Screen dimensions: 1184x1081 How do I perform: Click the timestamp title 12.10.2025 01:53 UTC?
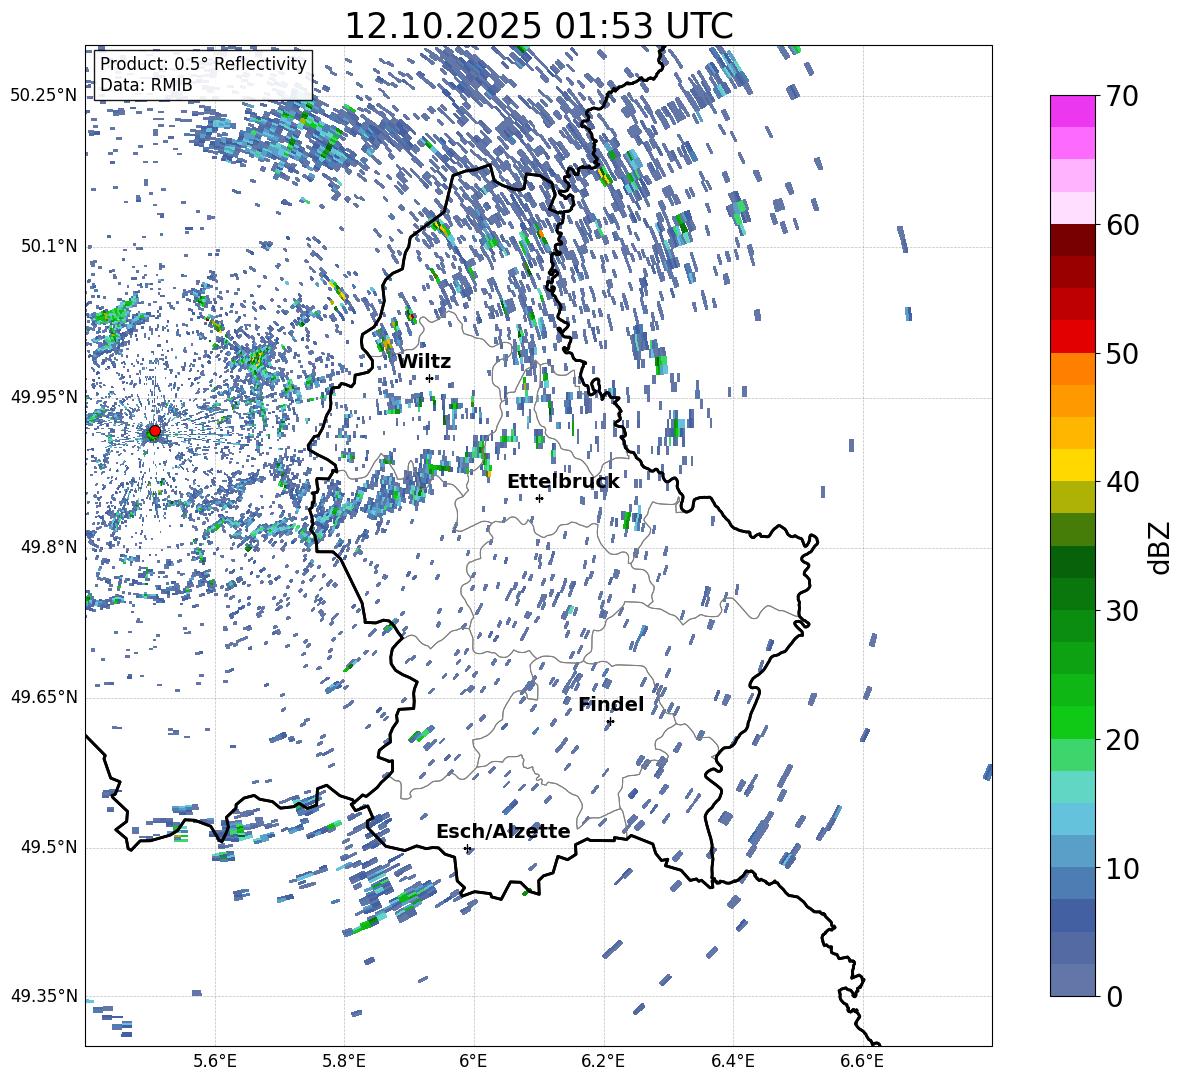point(538,26)
